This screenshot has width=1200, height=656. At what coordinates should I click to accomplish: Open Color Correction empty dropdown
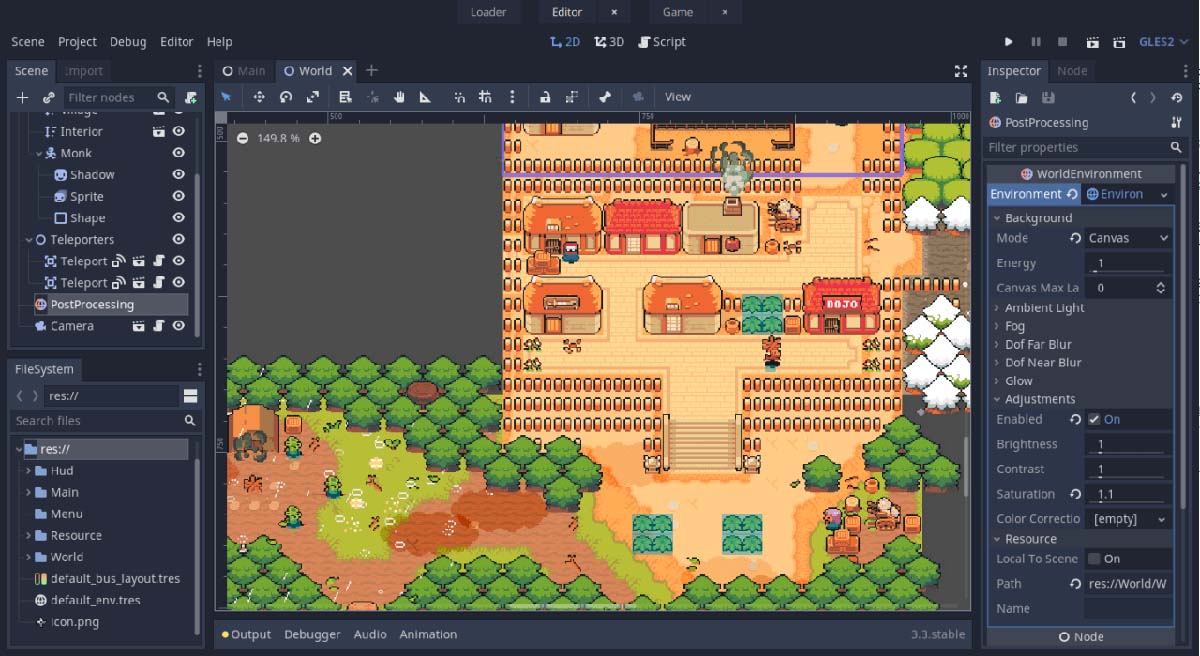click(1128, 519)
